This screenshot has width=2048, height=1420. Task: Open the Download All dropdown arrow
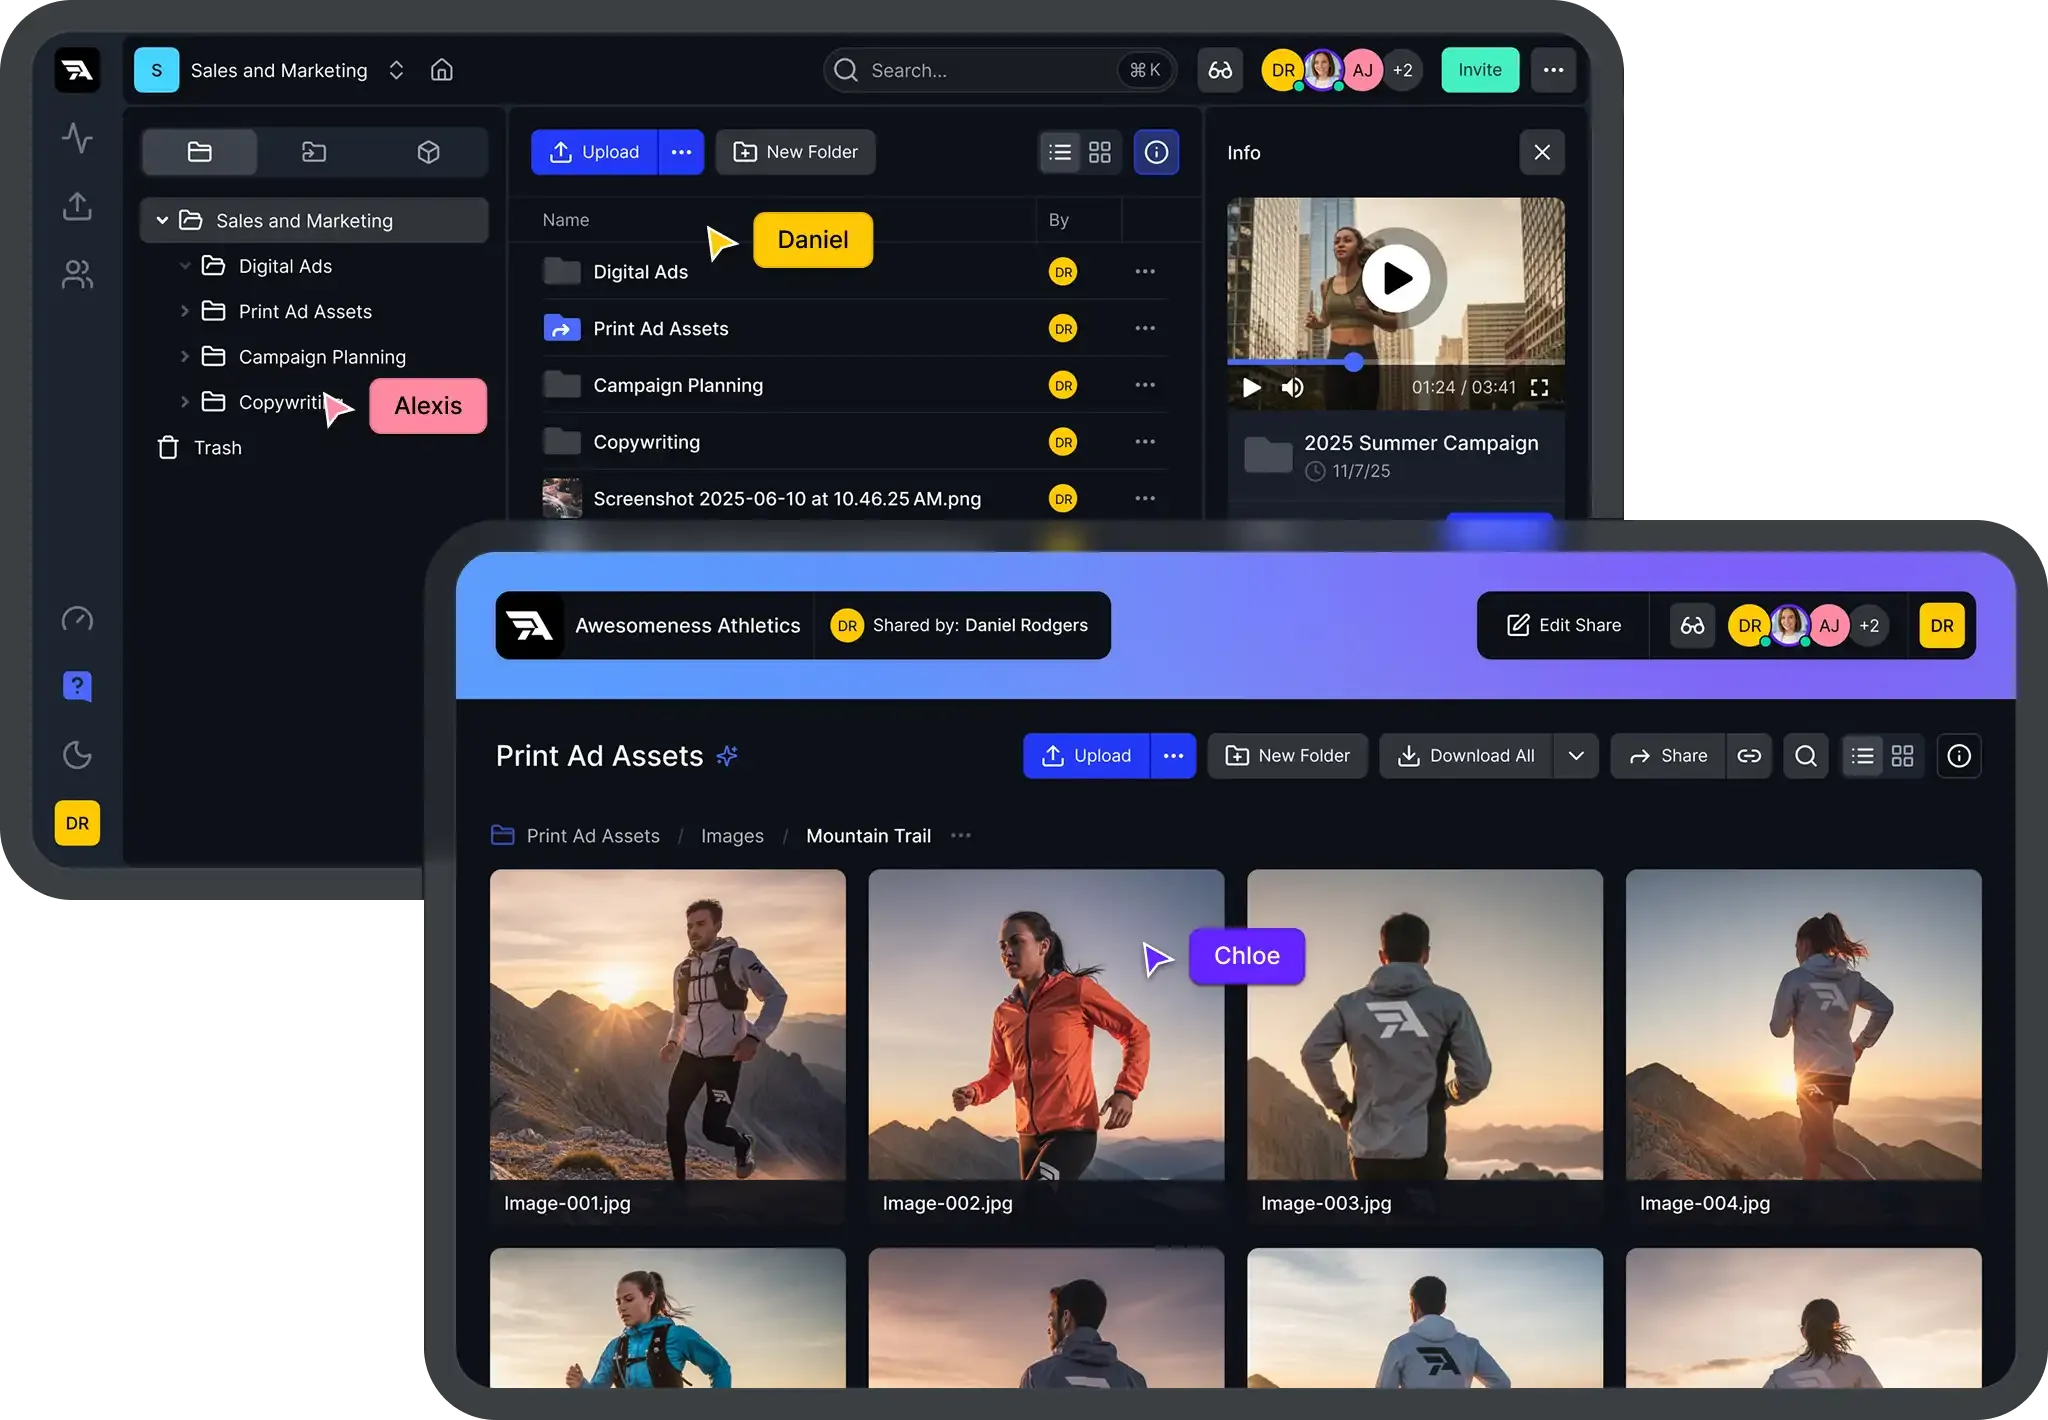pos(1577,756)
